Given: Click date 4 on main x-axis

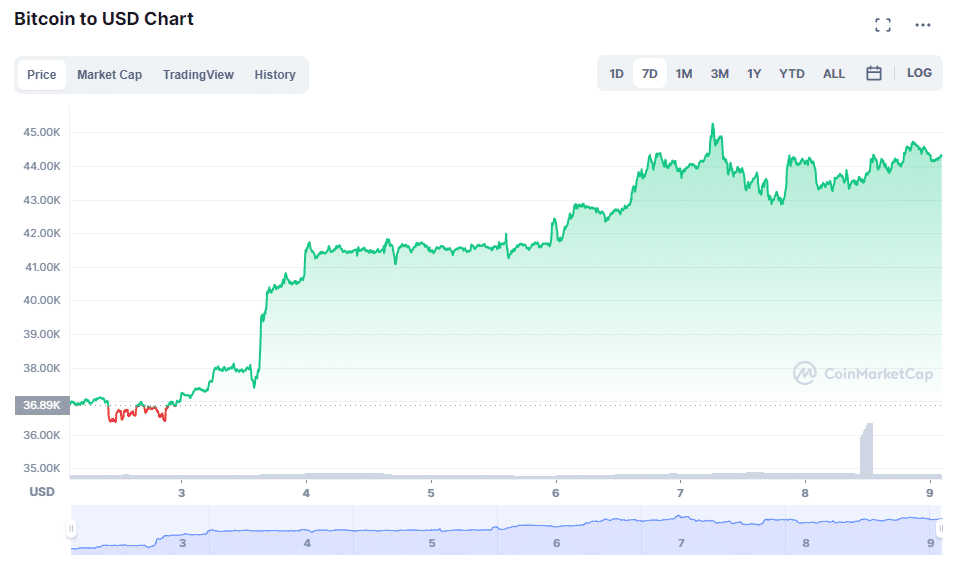Looking at the screenshot, I should [x=306, y=493].
